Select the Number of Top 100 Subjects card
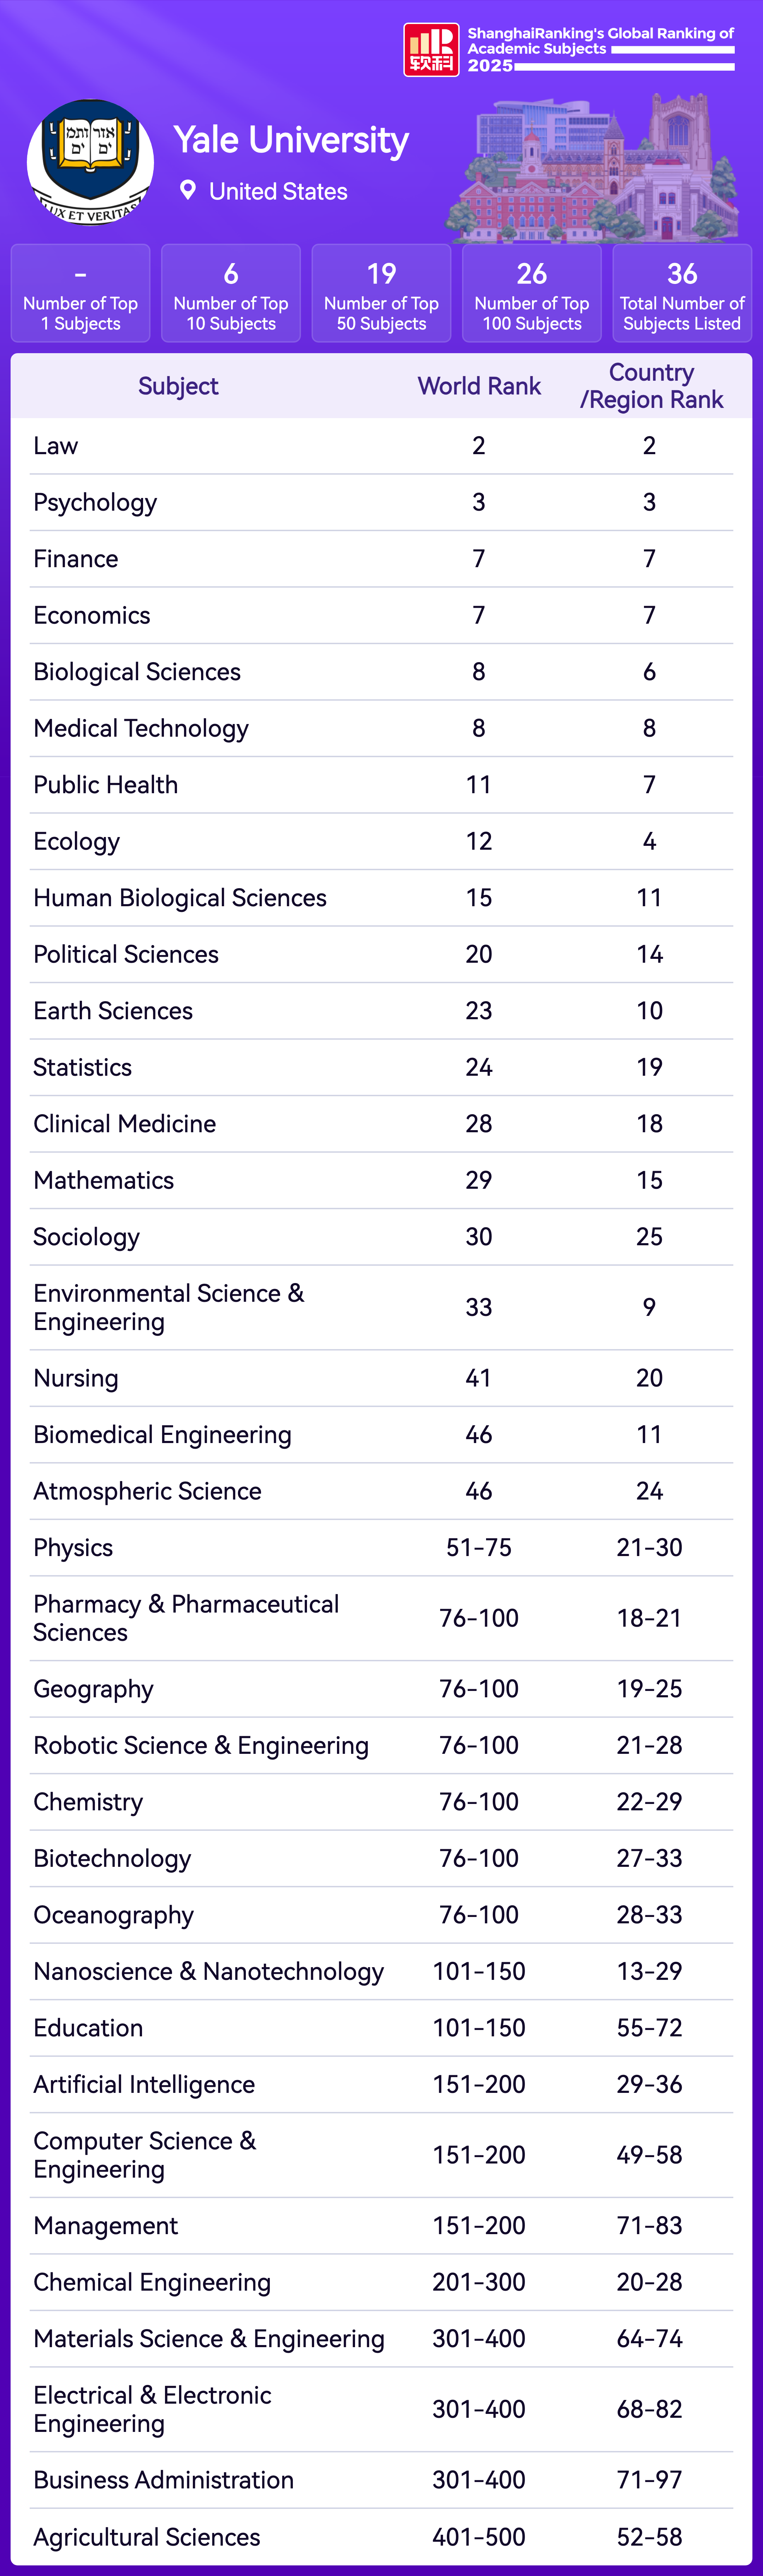 pos(532,294)
